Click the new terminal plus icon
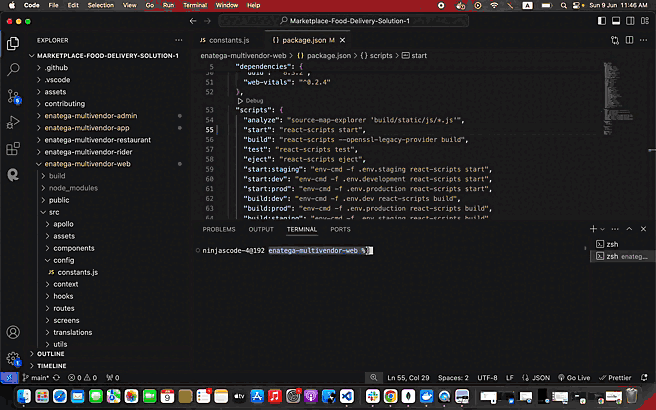 pyautogui.click(x=593, y=229)
